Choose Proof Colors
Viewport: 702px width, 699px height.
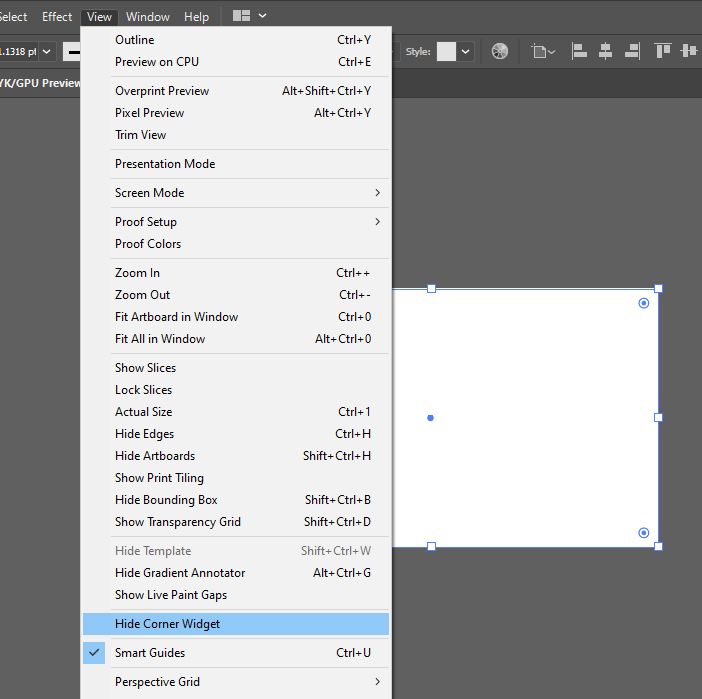[236, 244]
